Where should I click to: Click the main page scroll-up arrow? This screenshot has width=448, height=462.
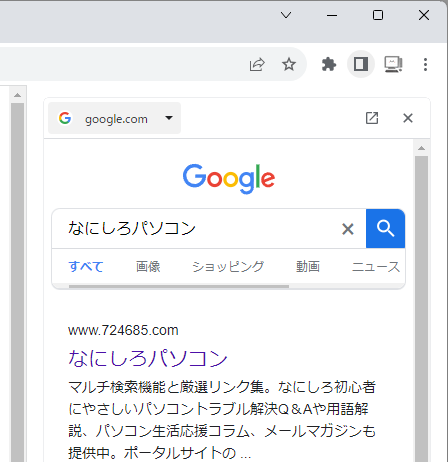[17, 95]
